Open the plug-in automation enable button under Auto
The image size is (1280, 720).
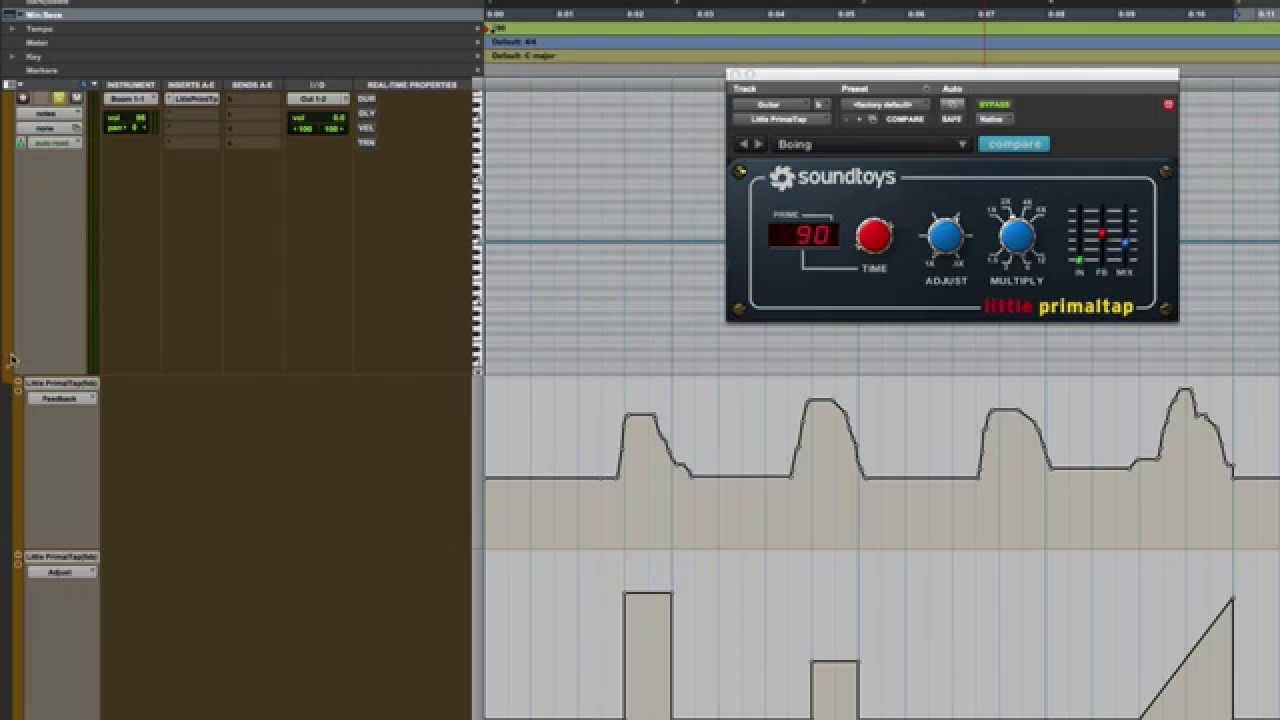[952, 104]
